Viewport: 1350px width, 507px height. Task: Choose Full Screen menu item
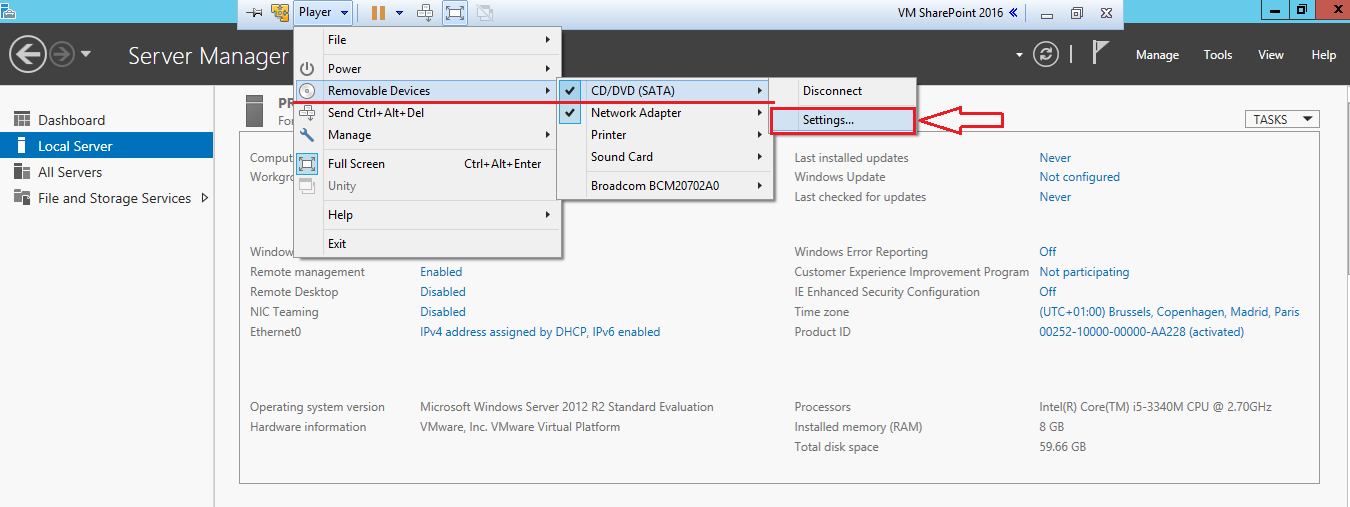pyautogui.click(x=427, y=164)
